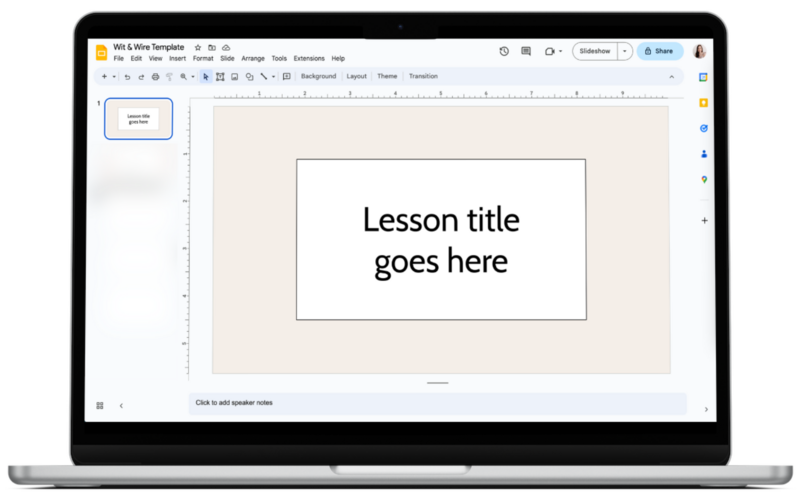Add a new slide with plus icon
Screen dimensions: 800x500
coord(104,77)
